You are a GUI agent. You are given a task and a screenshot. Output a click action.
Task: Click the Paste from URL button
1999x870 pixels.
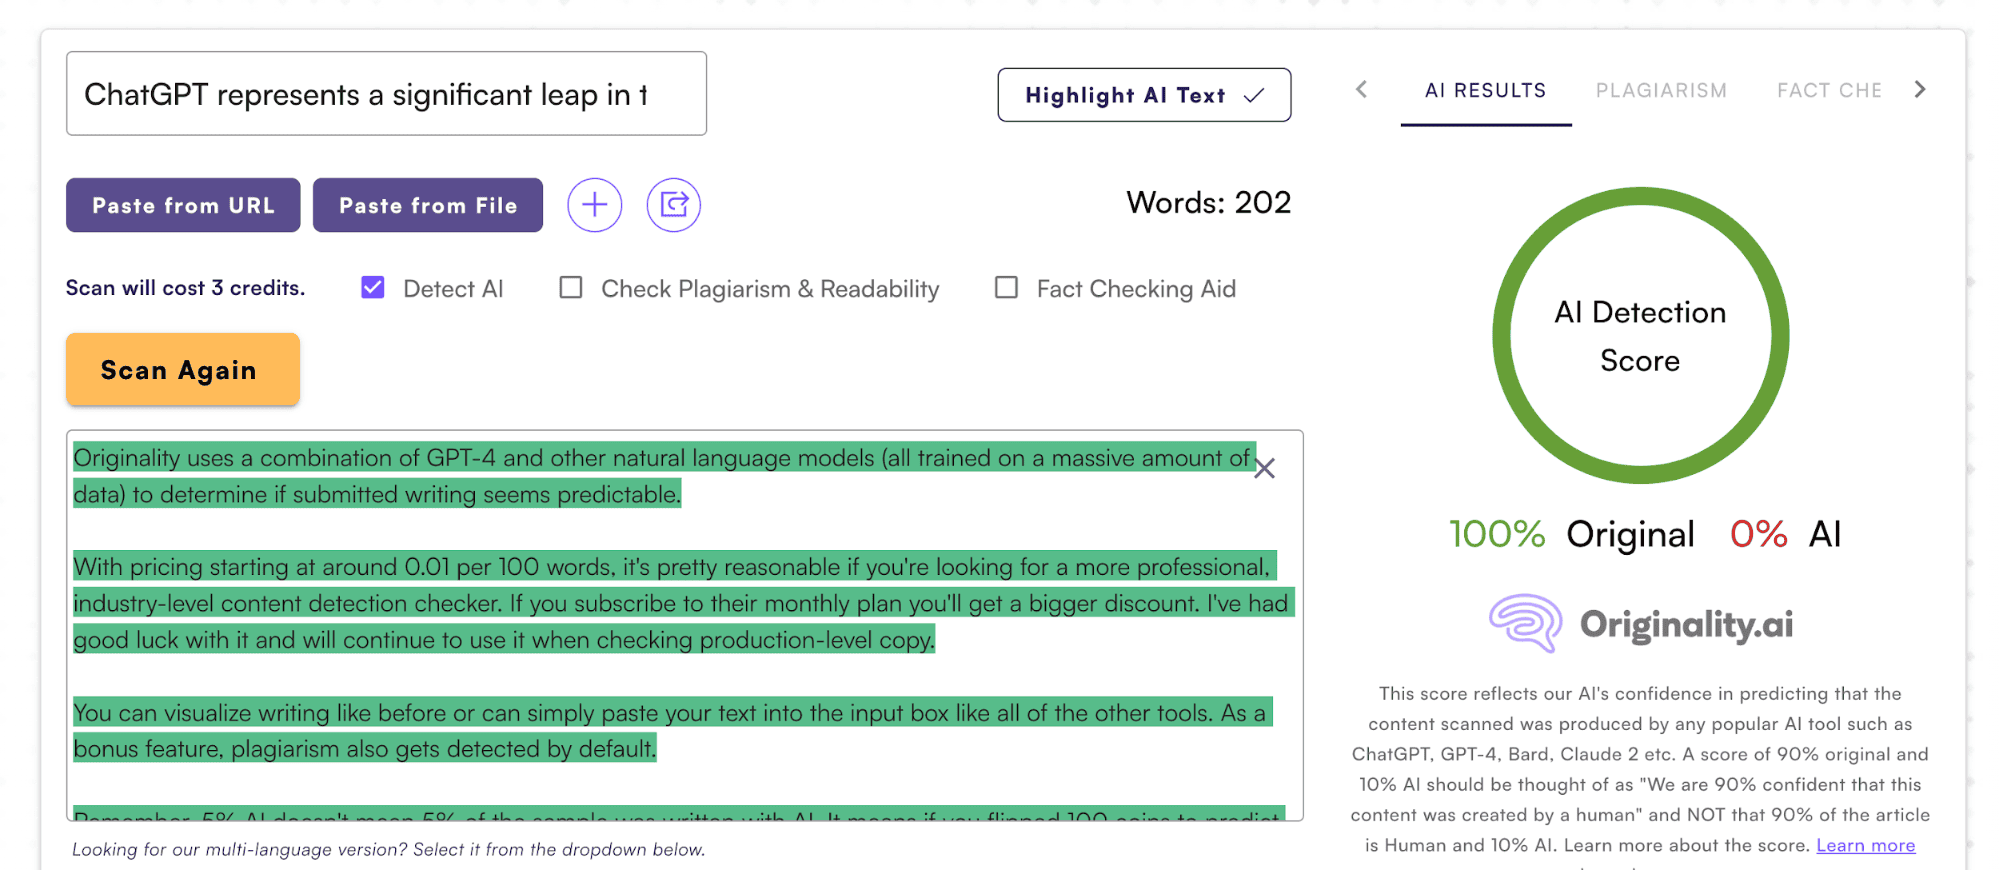point(183,205)
